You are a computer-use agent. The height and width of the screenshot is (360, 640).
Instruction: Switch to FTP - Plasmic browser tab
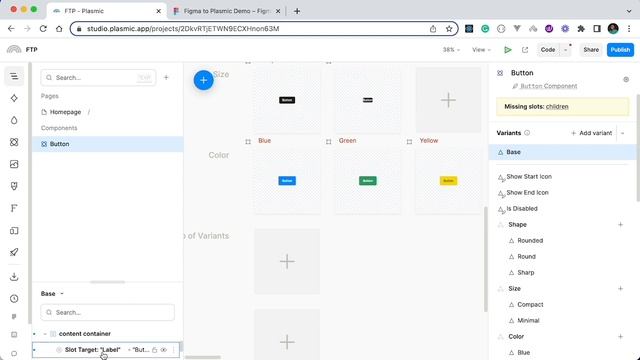coord(107,11)
